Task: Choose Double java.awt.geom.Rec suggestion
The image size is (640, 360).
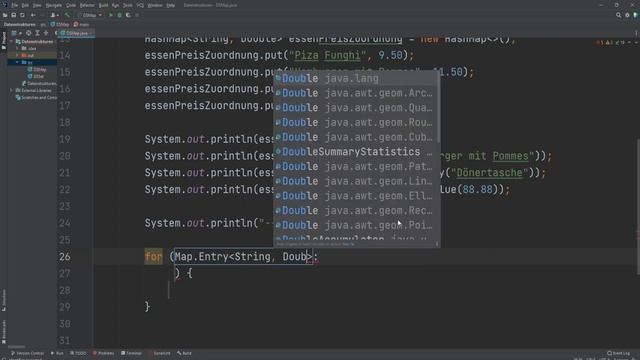Action: (x=355, y=211)
